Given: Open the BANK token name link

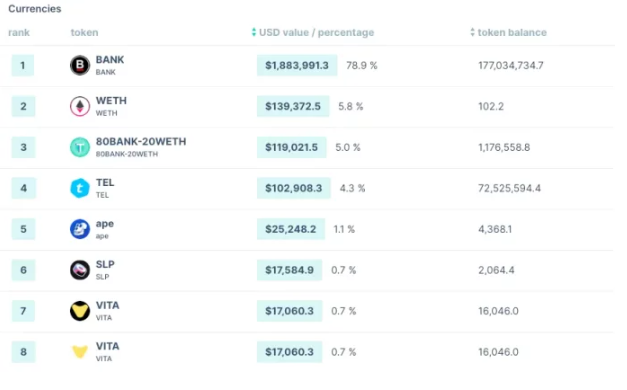Looking at the screenshot, I should point(110,60).
